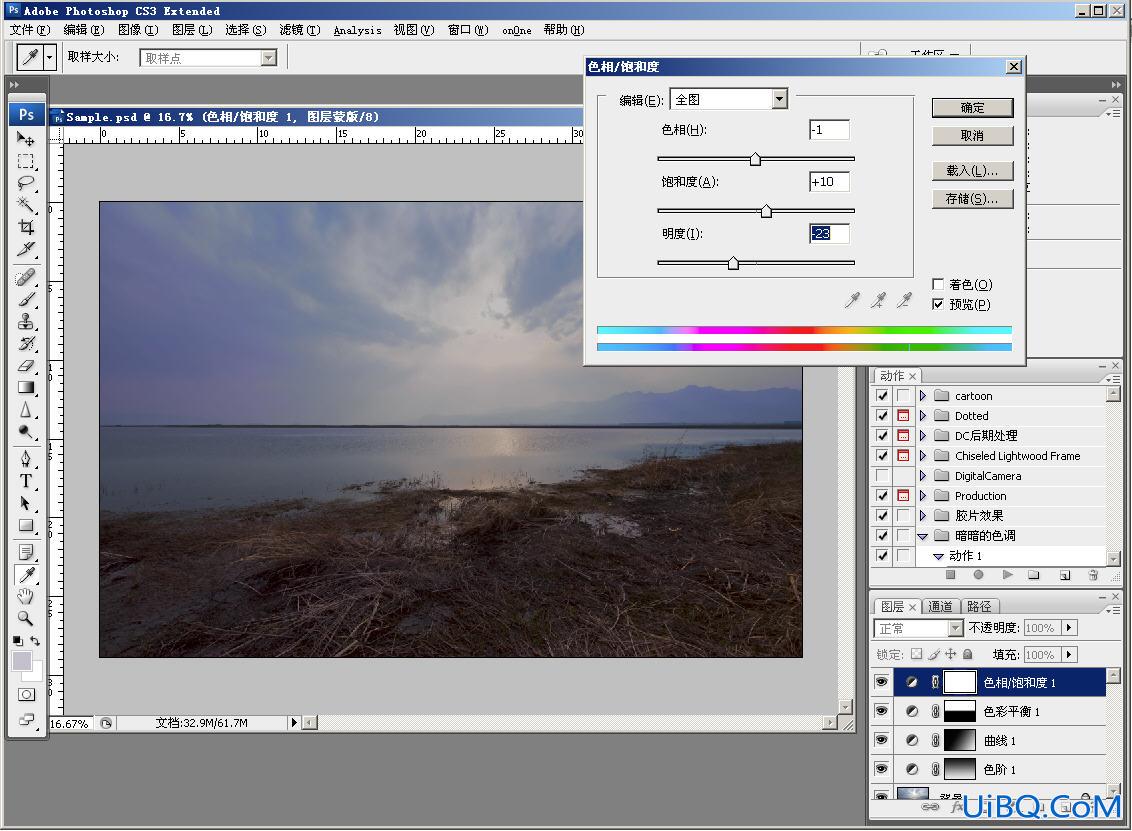This screenshot has width=1132, height=831.
Task: Expand the Production action set
Action: pyautogui.click(x=923, y=495)
